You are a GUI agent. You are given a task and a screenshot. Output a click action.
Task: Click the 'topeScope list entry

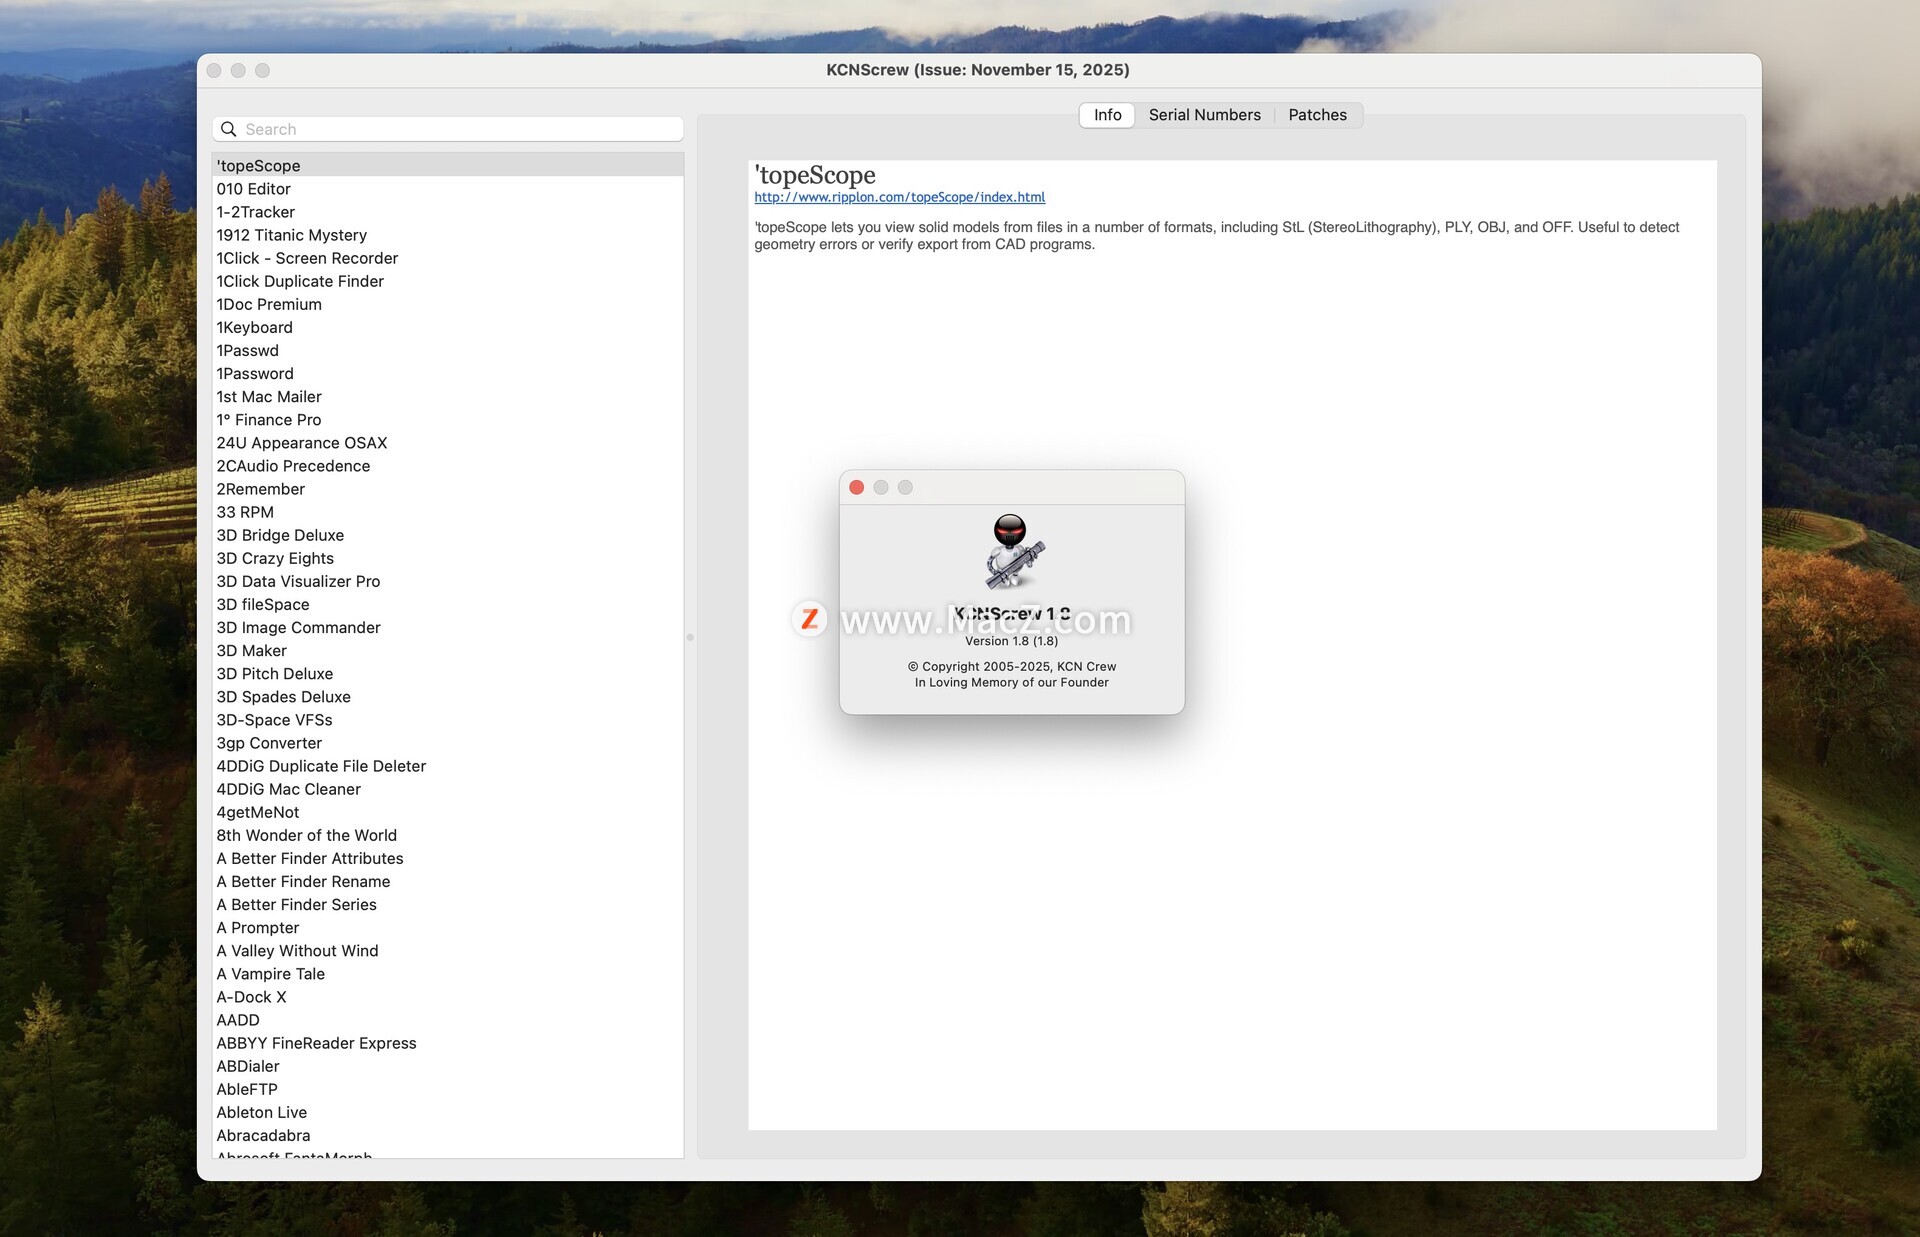[x=258, y=166]
